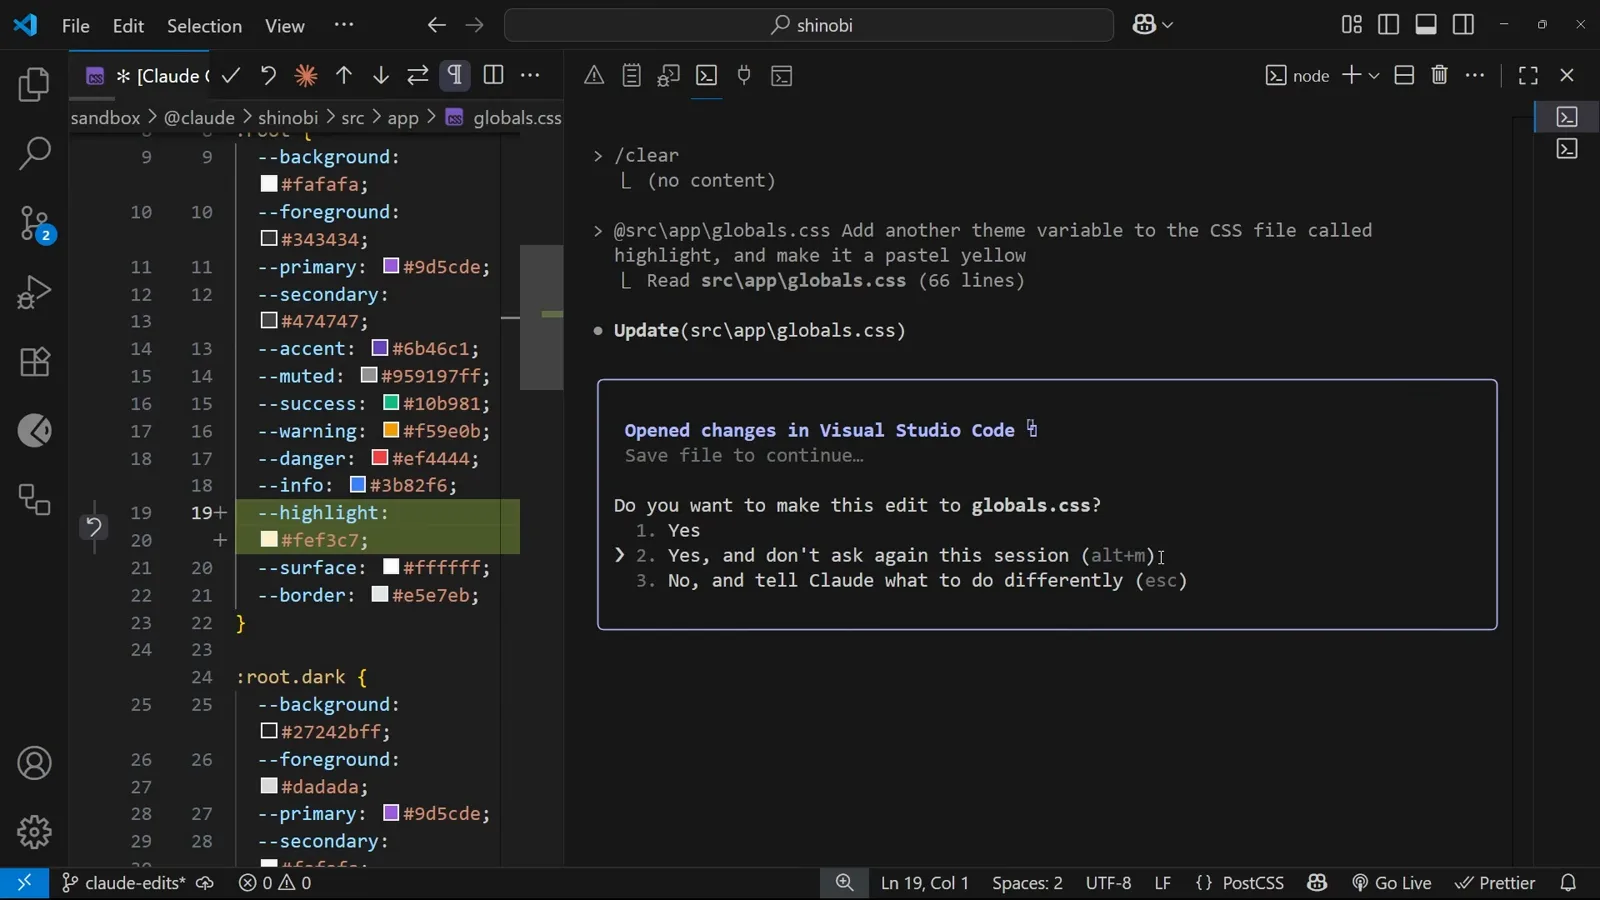The height and width of the screenshot is (900, 1600).
Task: Open Source Control with 2 pending changes
Action: pyautogui.click(x=36, y=224)
